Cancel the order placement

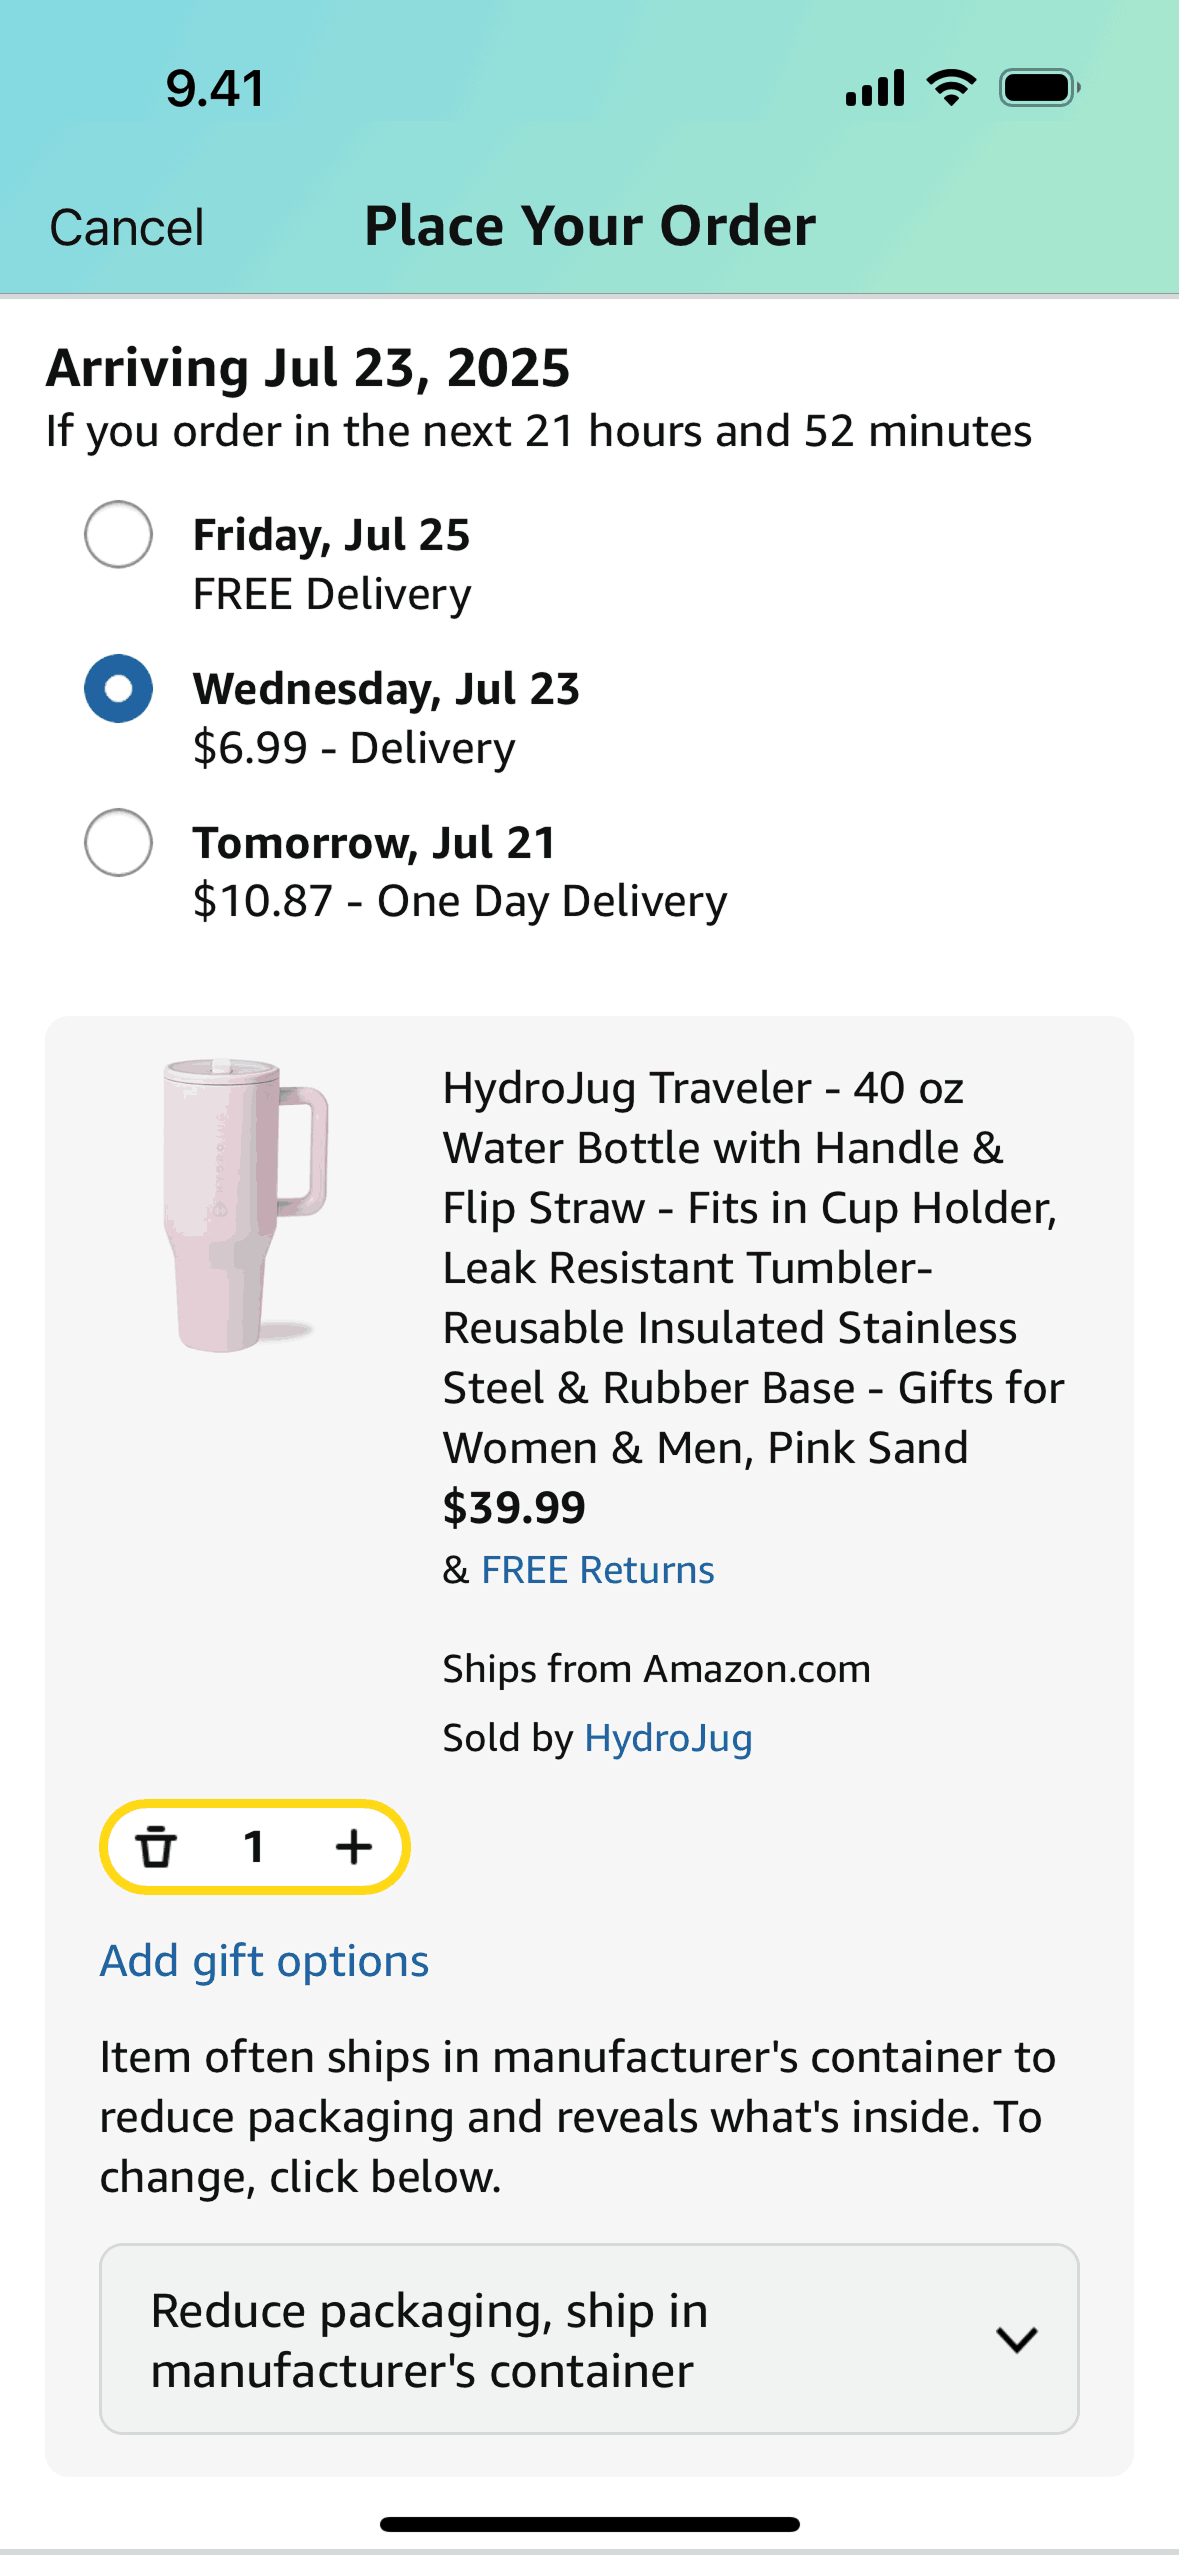(x=127, y=227)
